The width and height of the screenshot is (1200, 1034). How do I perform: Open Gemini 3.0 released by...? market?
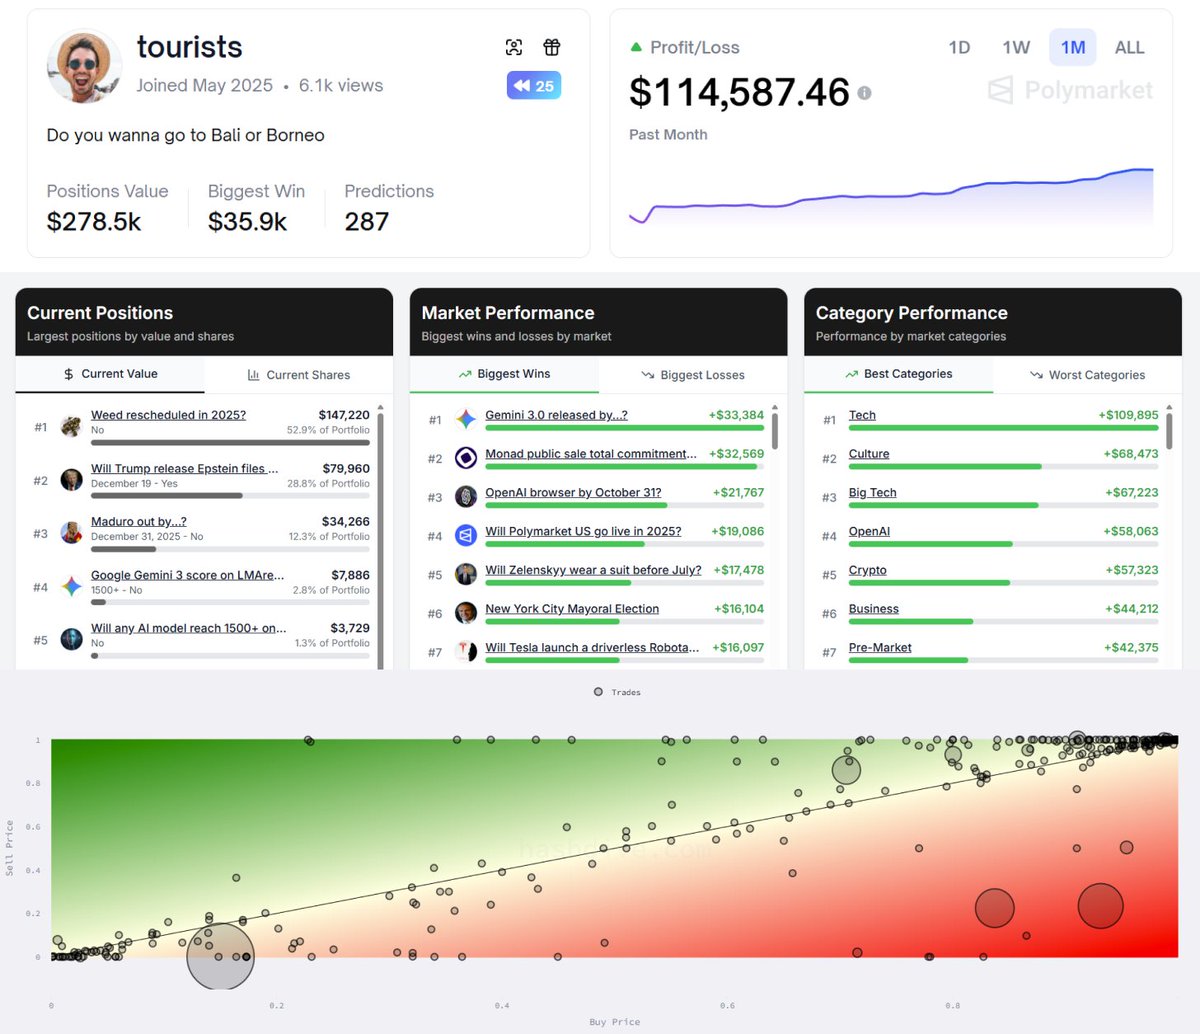click(556, 415)
